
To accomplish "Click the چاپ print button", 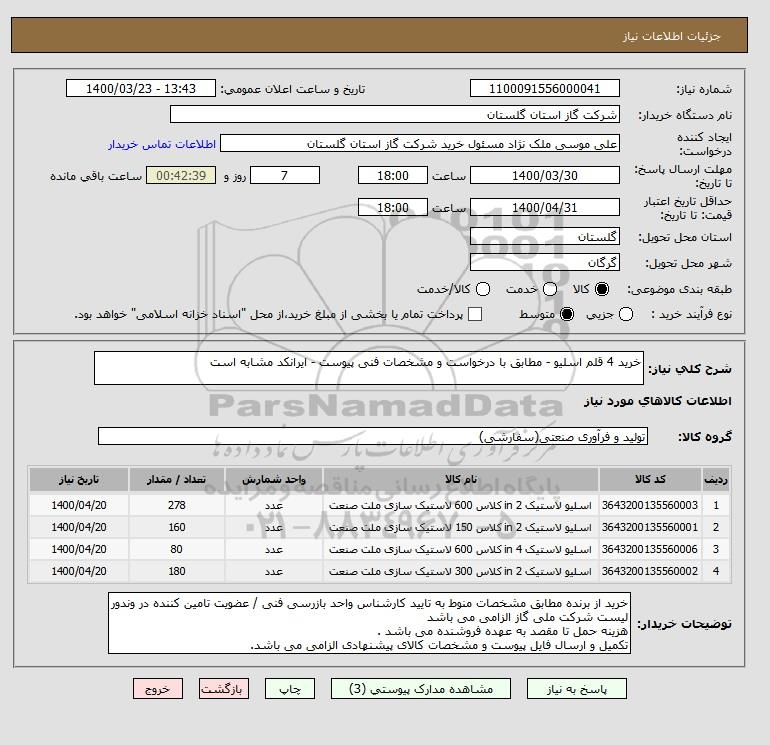I will point(290,689).
